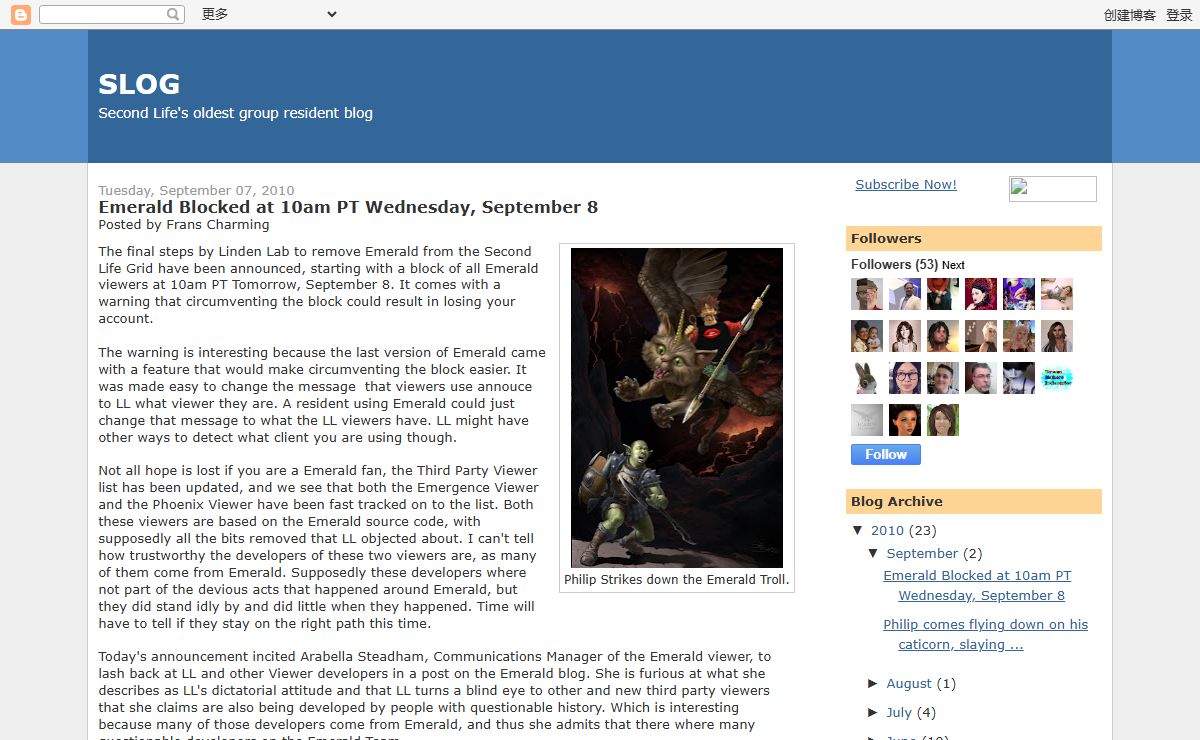Open the dark shaggy-haired man avatar
Image resolution: width=1200 pixels, height=740 pixels.
pos(943,336)
